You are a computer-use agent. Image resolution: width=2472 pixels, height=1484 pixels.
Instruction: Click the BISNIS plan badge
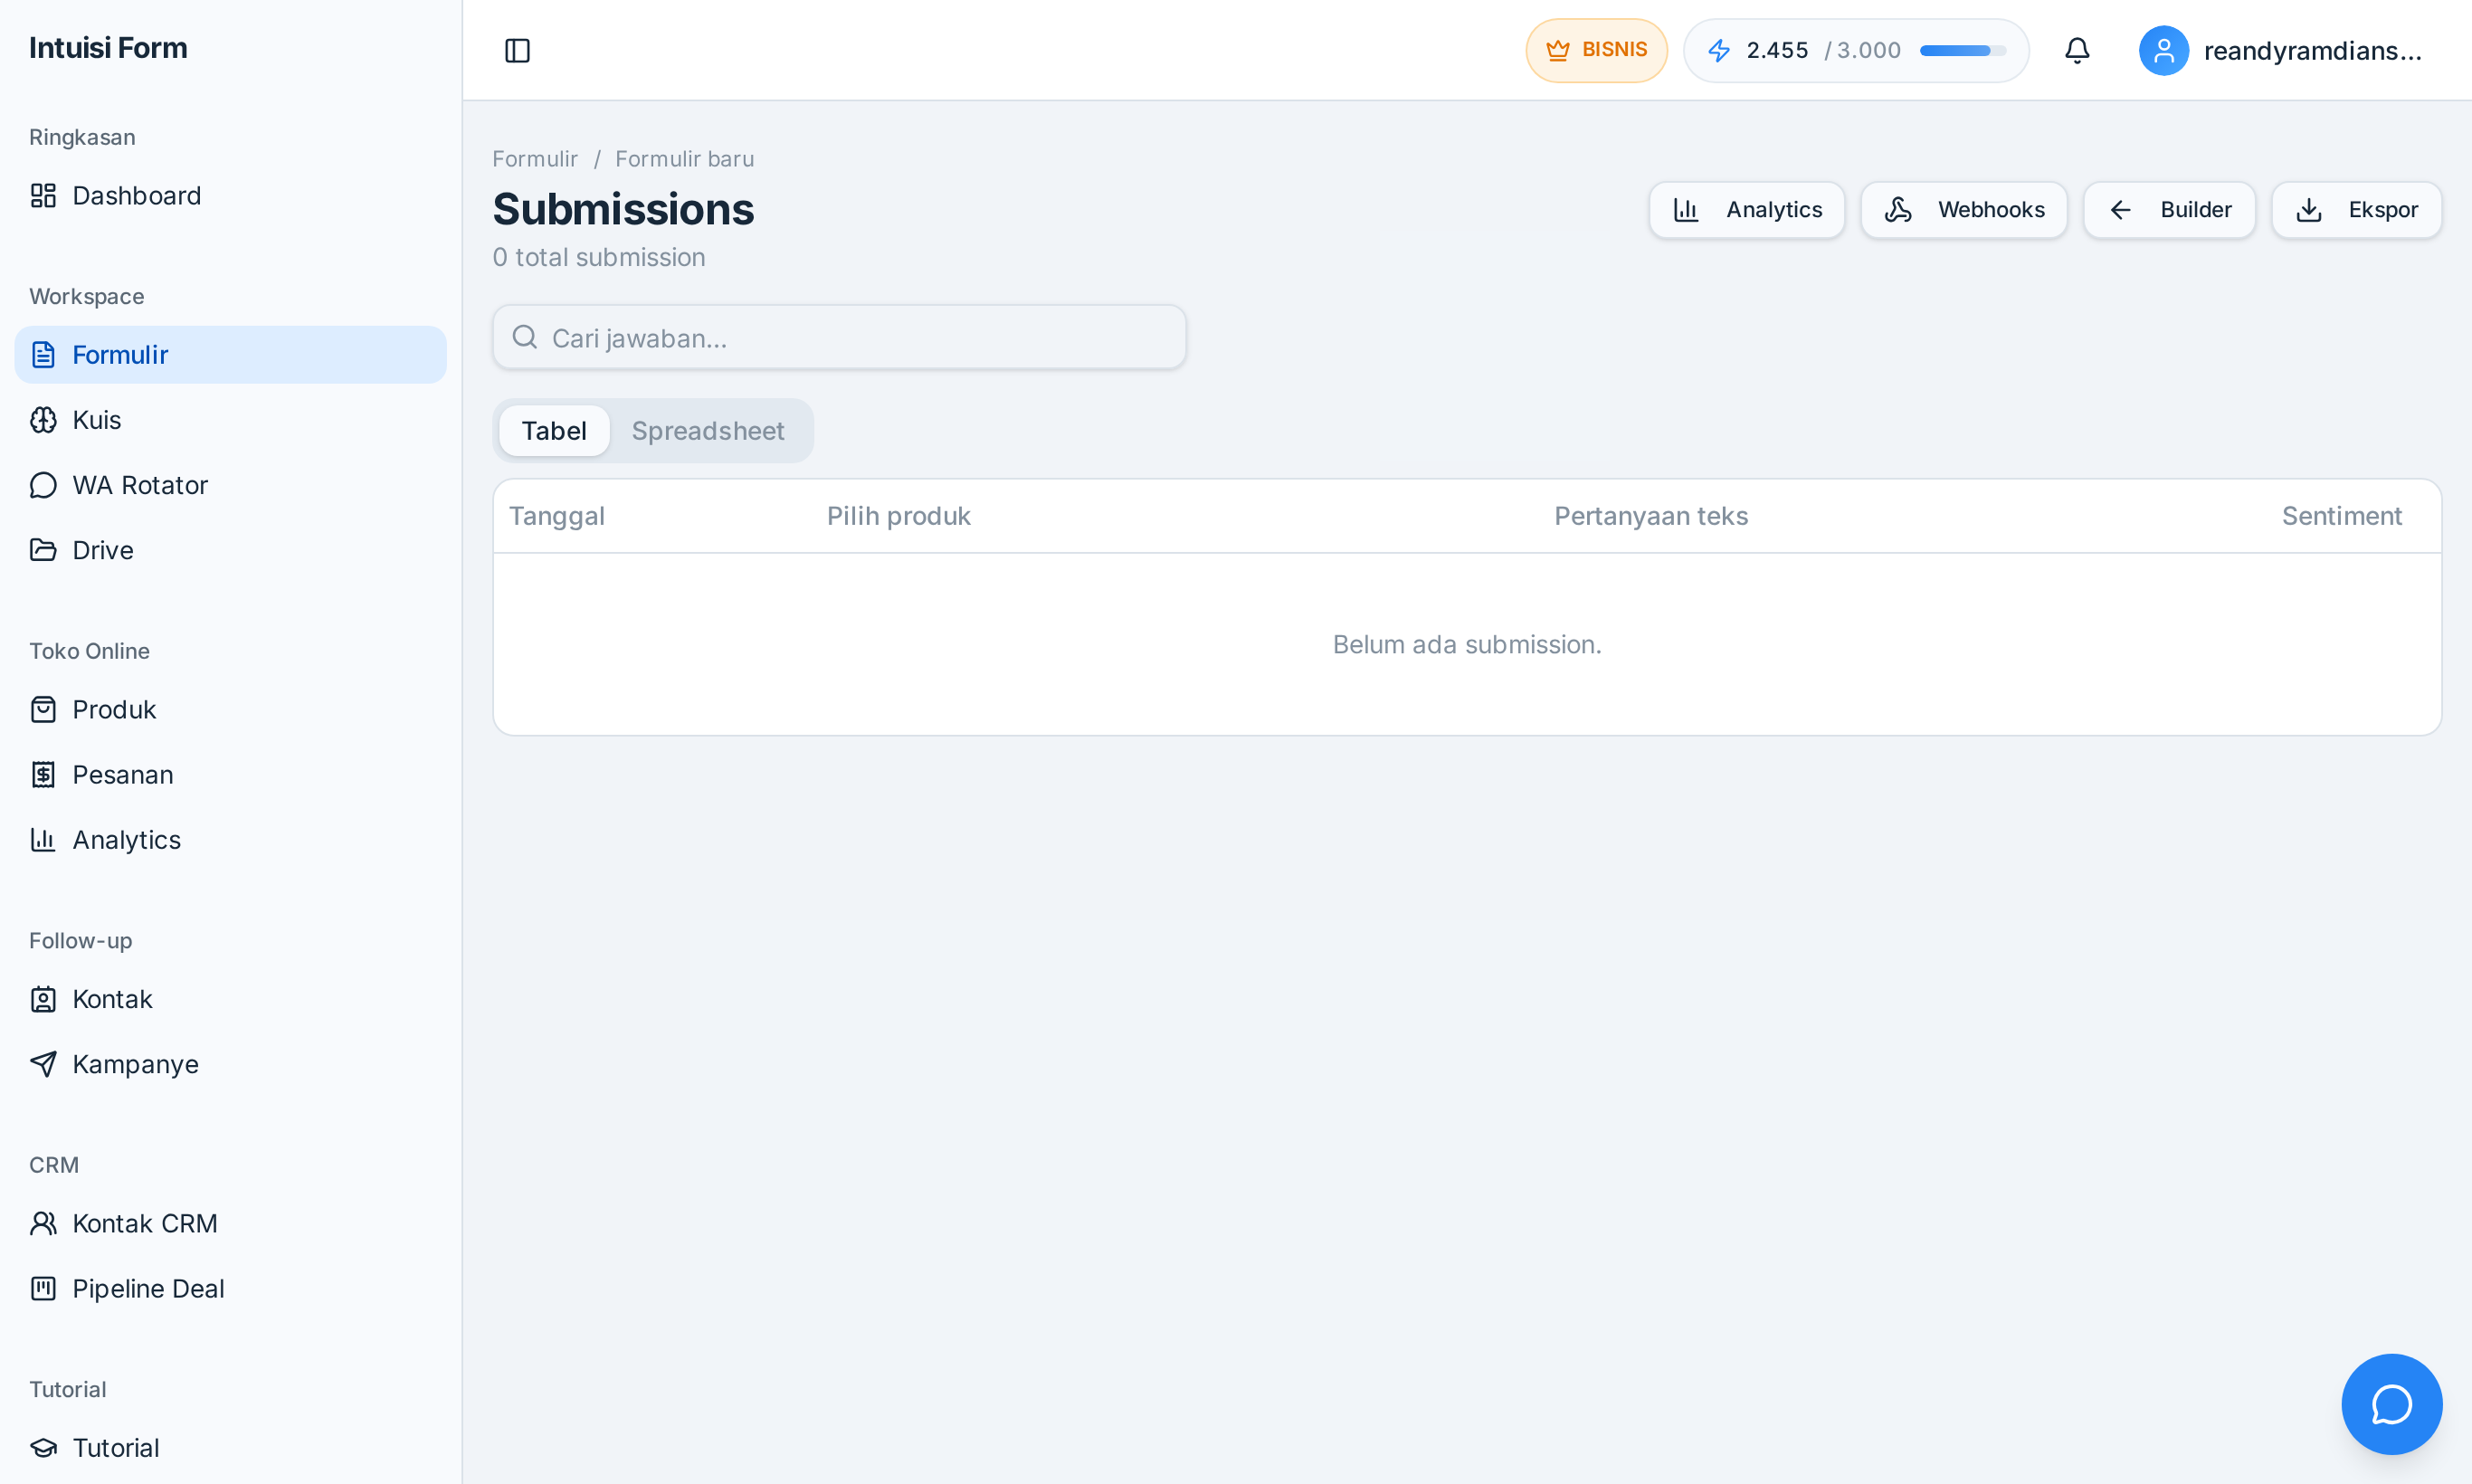[1596, 50]
